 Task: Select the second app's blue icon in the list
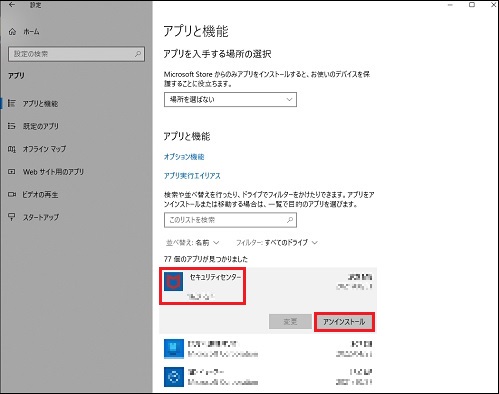click(174, 349)
